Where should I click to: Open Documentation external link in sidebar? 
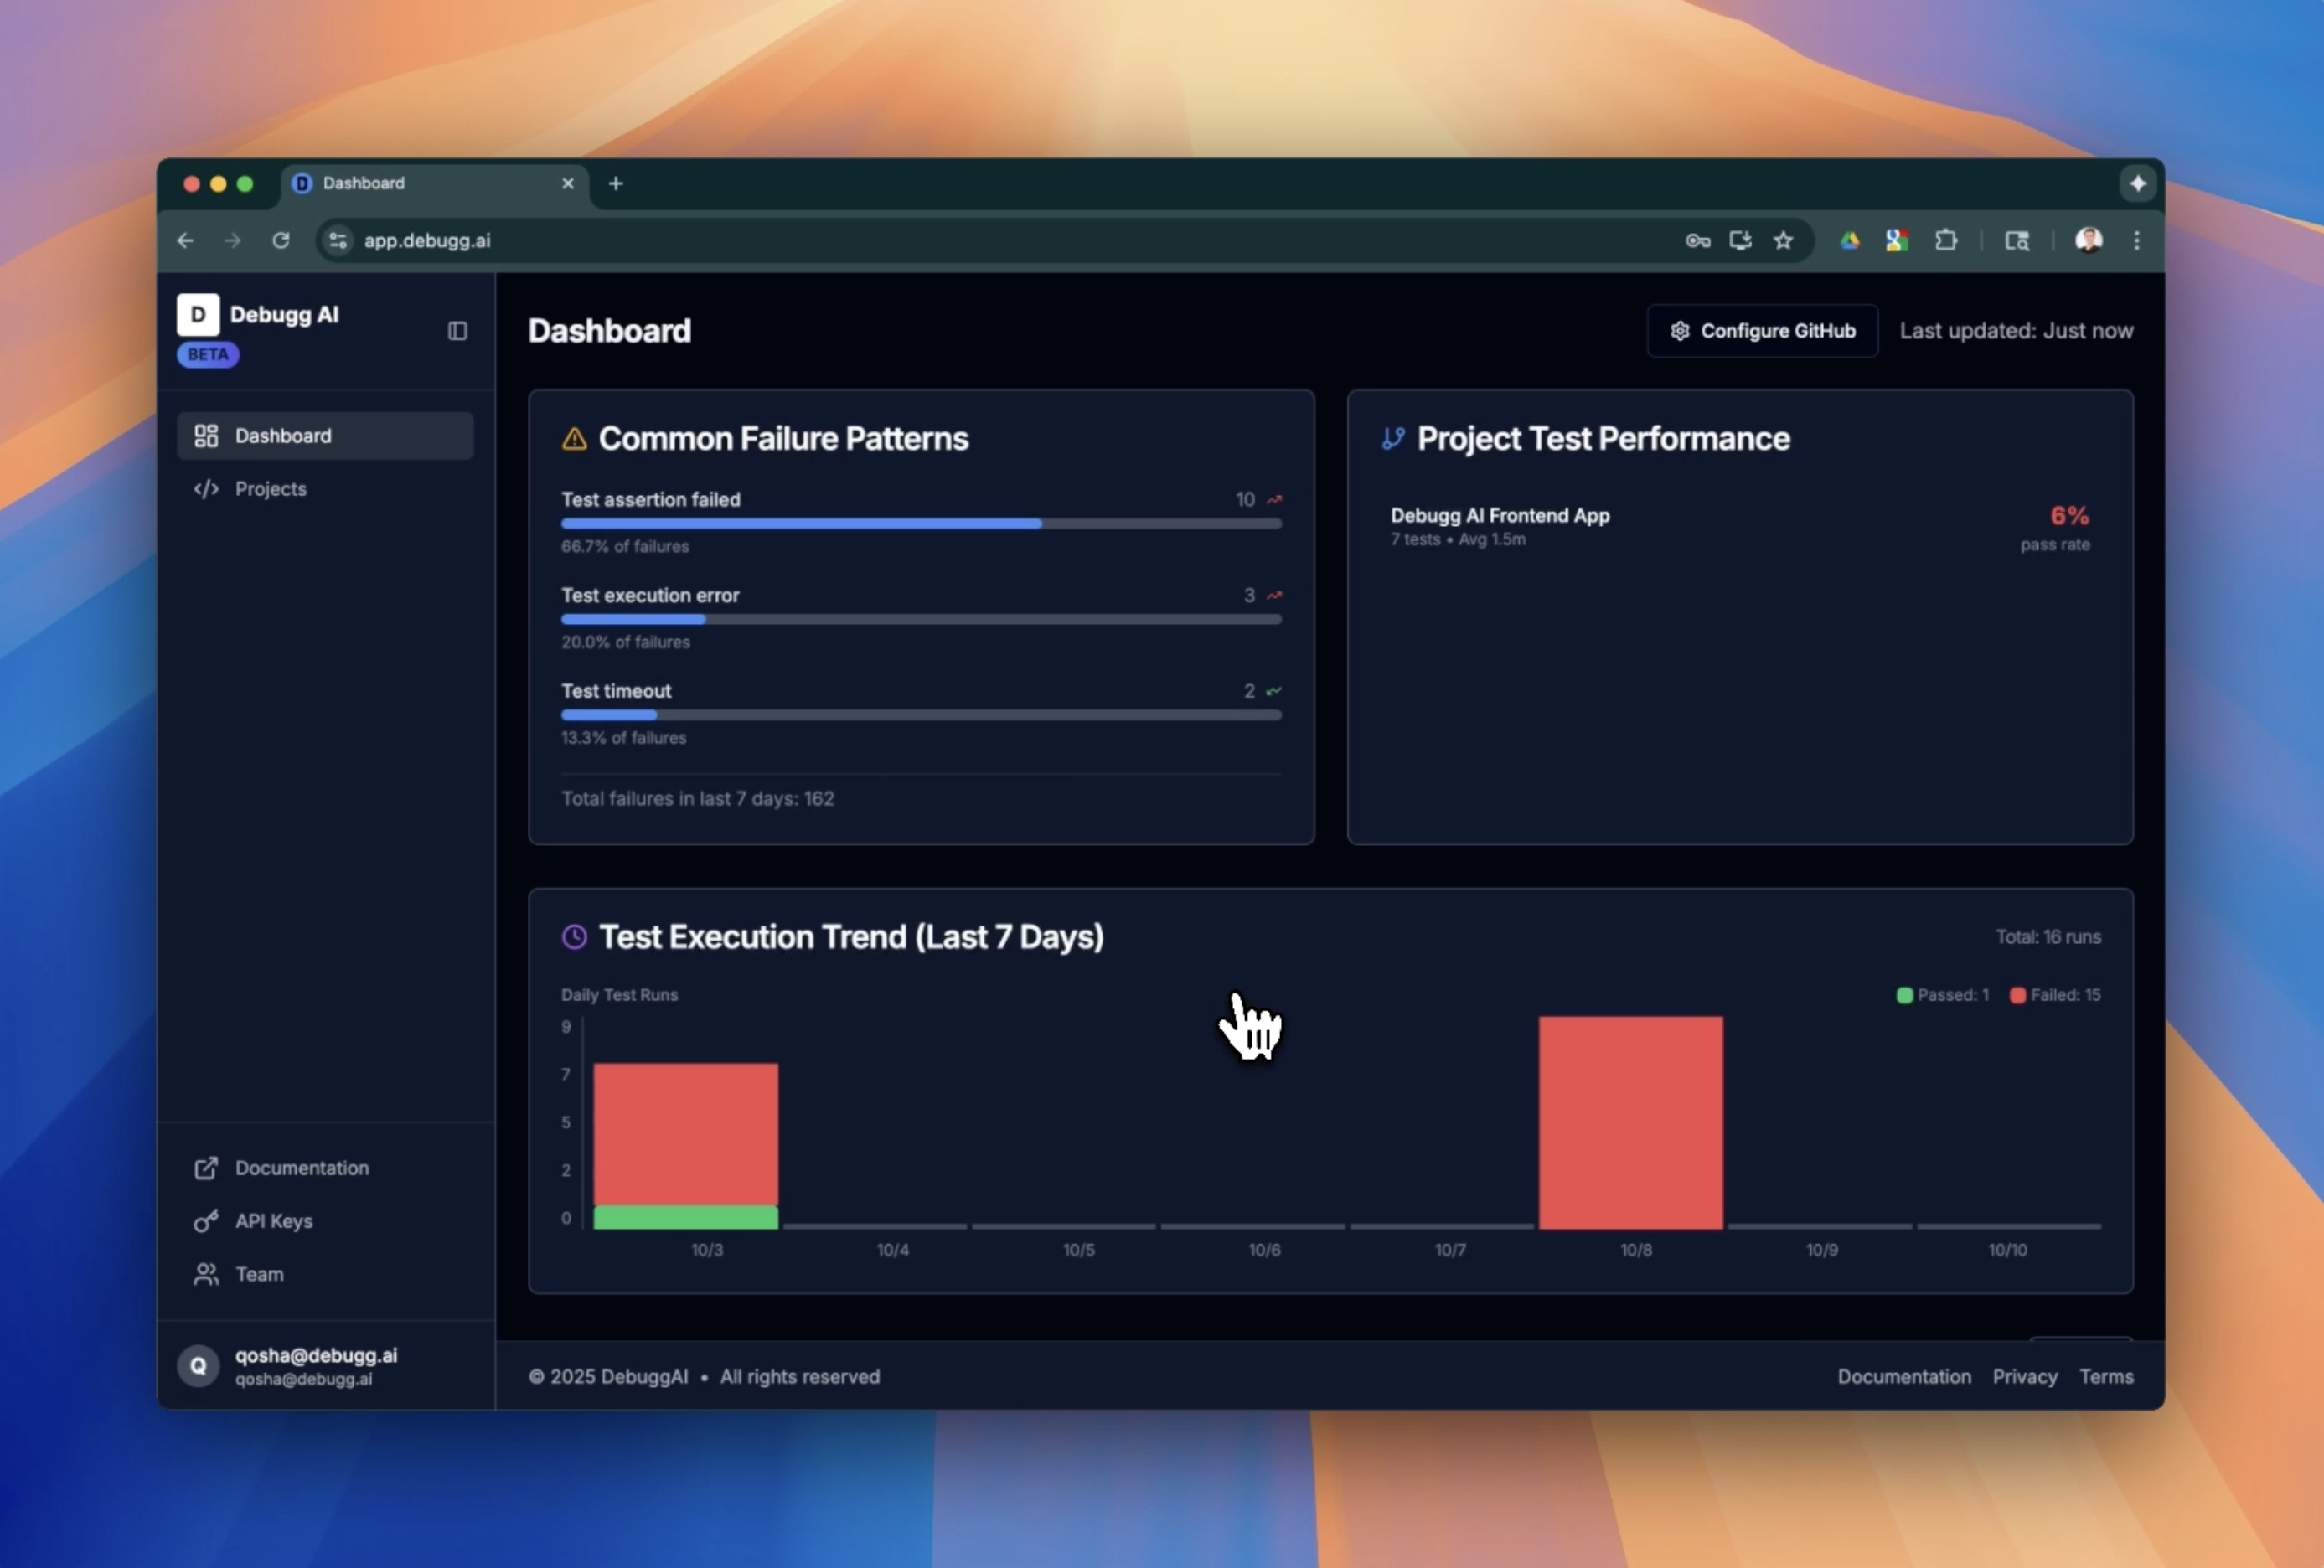tap(301, 1168)
